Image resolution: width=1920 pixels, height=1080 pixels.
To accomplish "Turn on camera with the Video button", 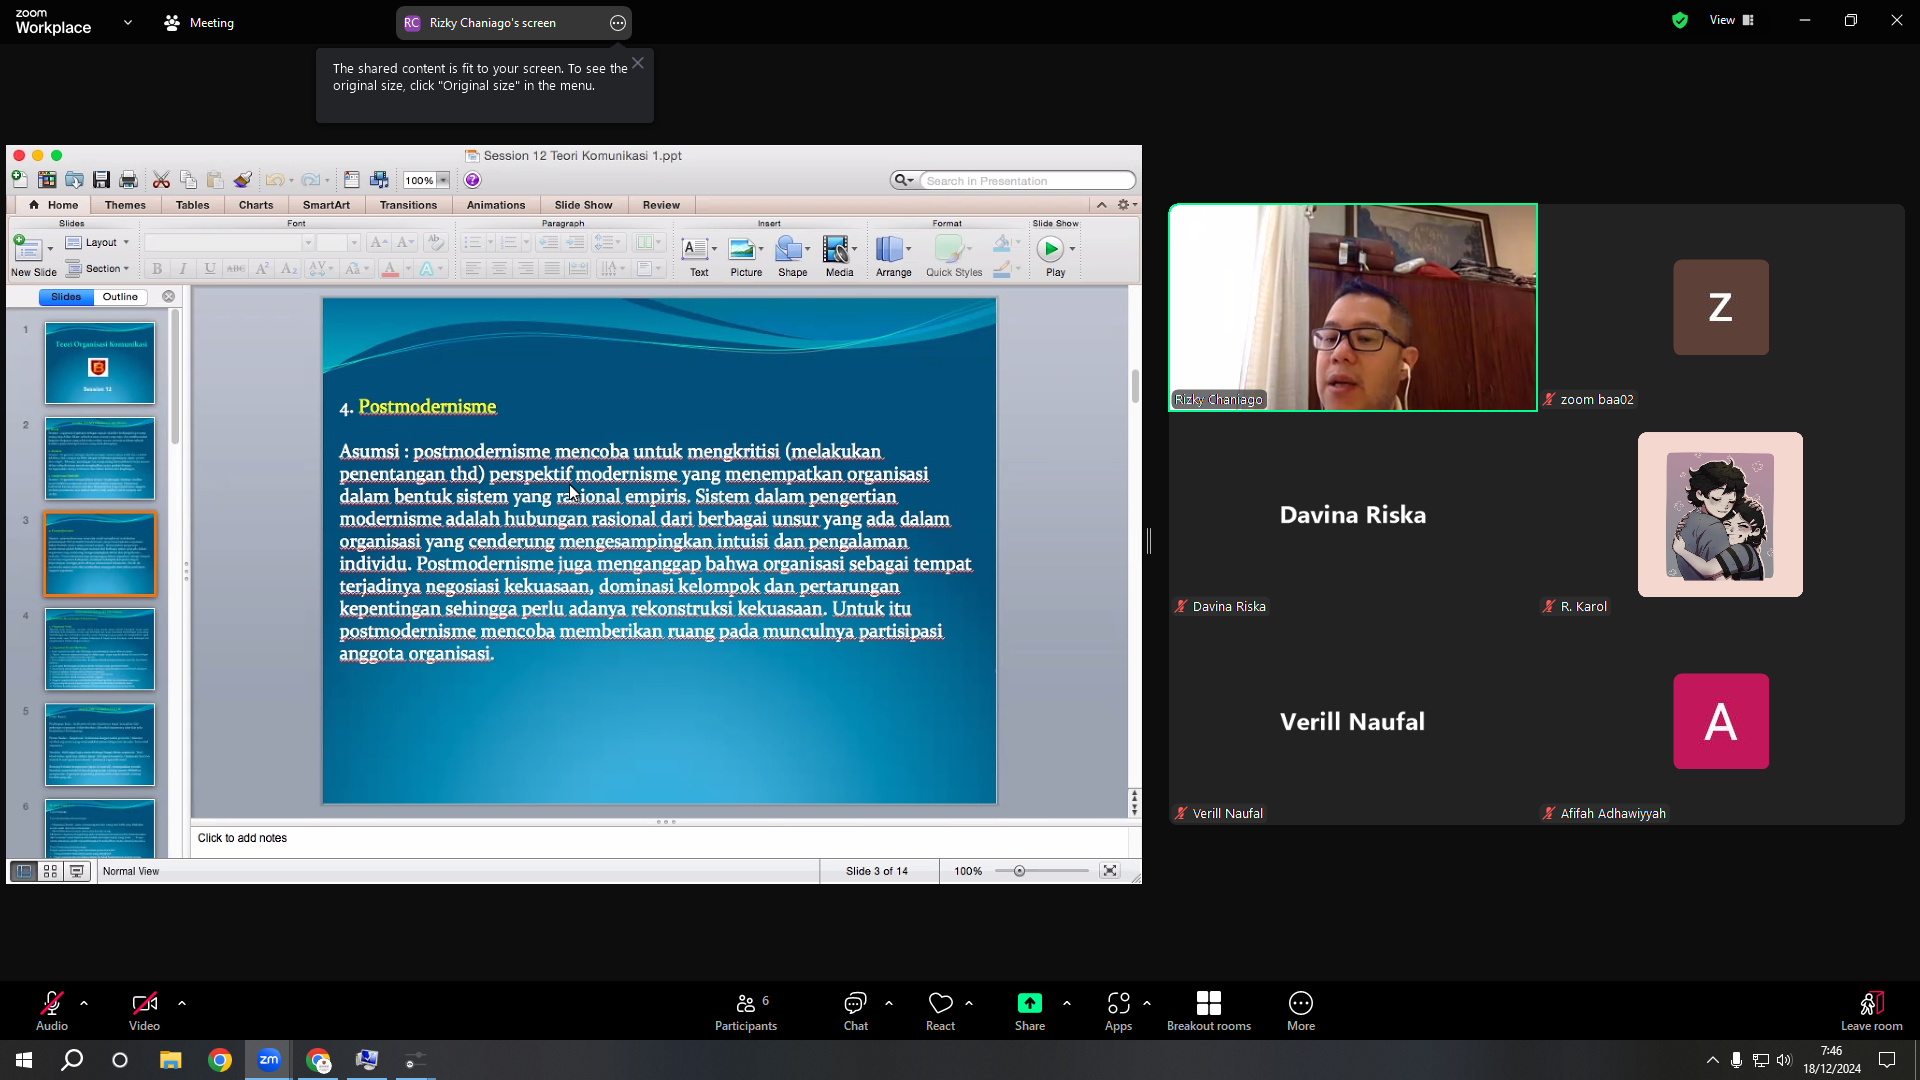I will tap(144, 1011).
